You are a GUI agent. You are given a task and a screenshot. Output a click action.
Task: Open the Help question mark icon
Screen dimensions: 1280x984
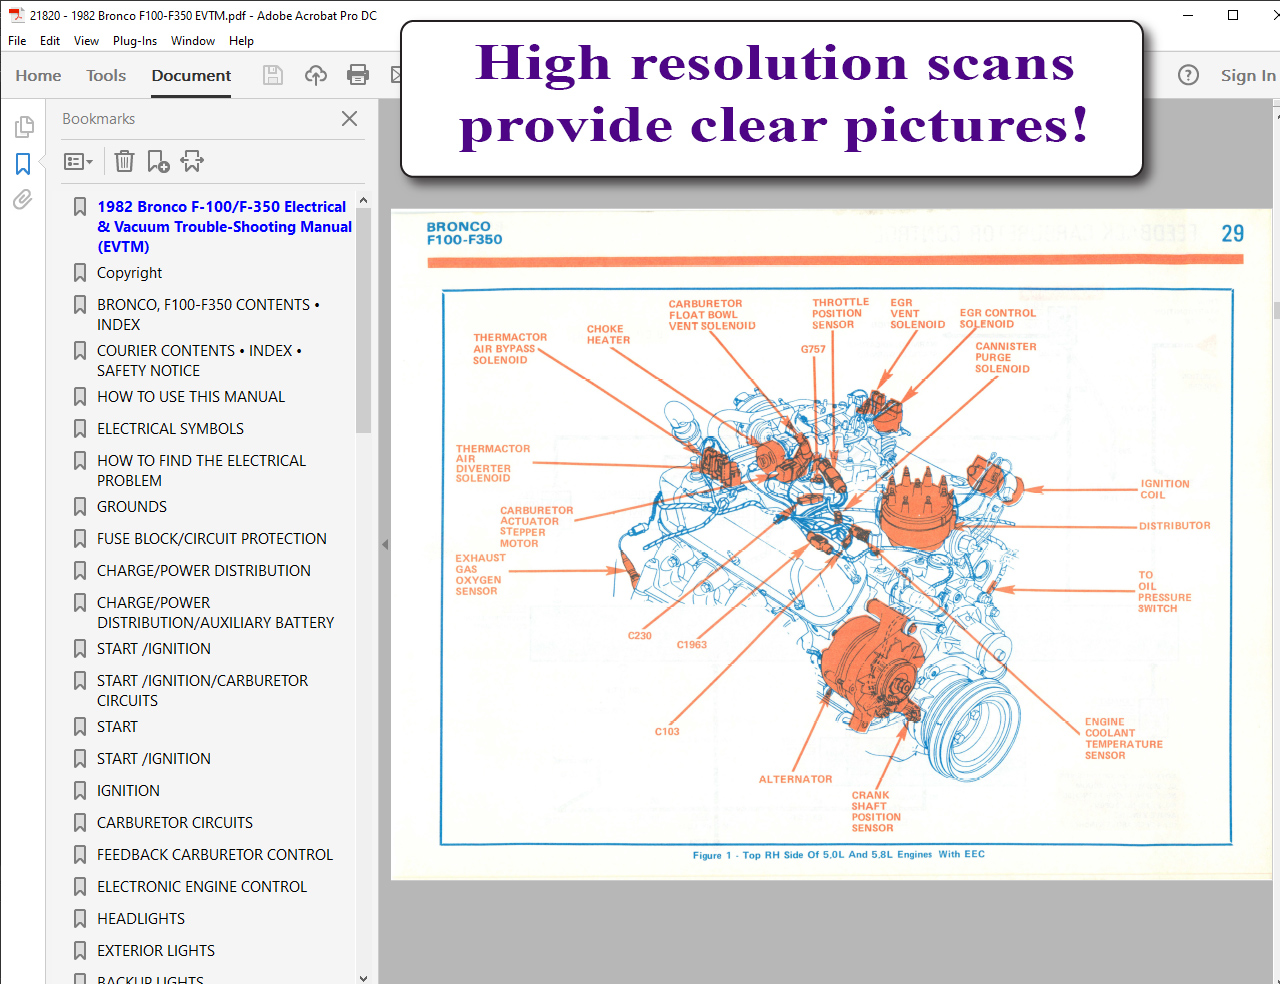coord(1188,75)
